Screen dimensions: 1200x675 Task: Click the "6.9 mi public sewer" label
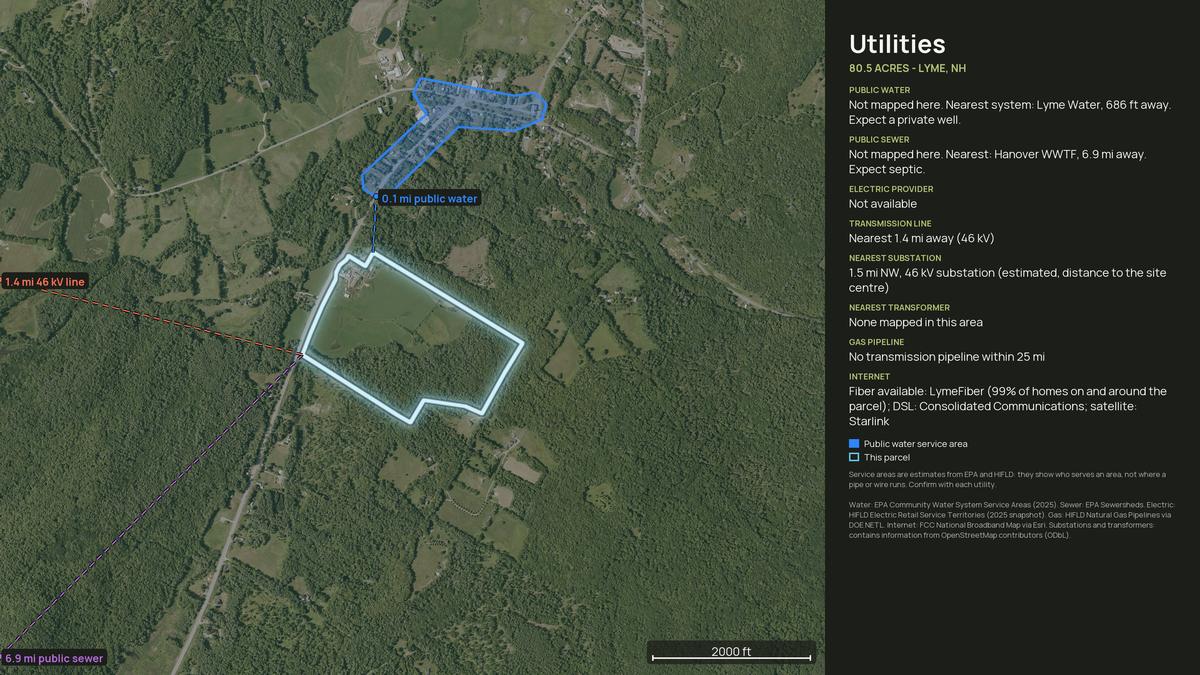pyautogui.click(x=53, y=658)
